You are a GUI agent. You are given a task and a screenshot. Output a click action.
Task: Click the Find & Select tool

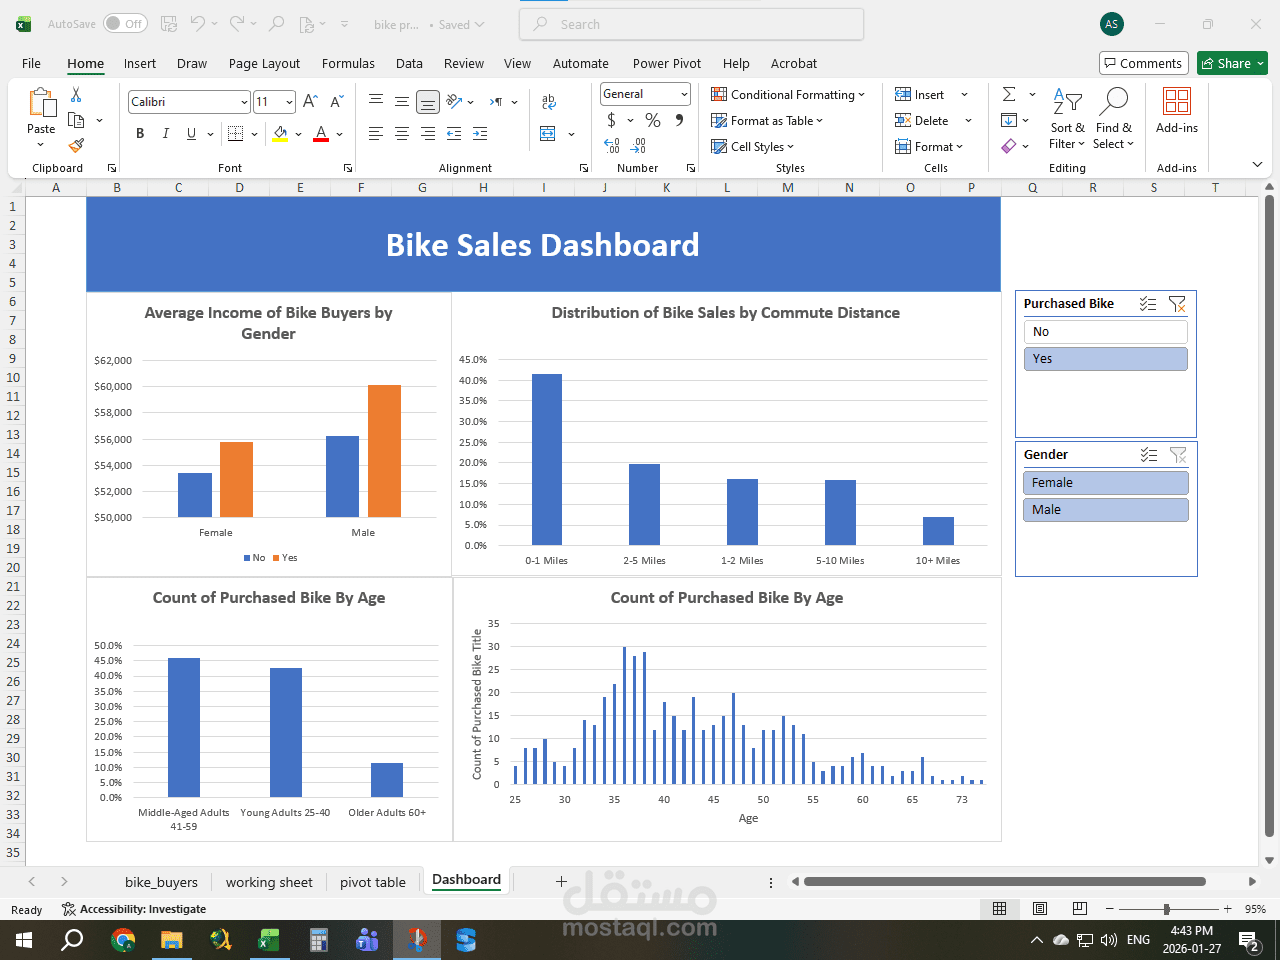[x=1113, y=120]
